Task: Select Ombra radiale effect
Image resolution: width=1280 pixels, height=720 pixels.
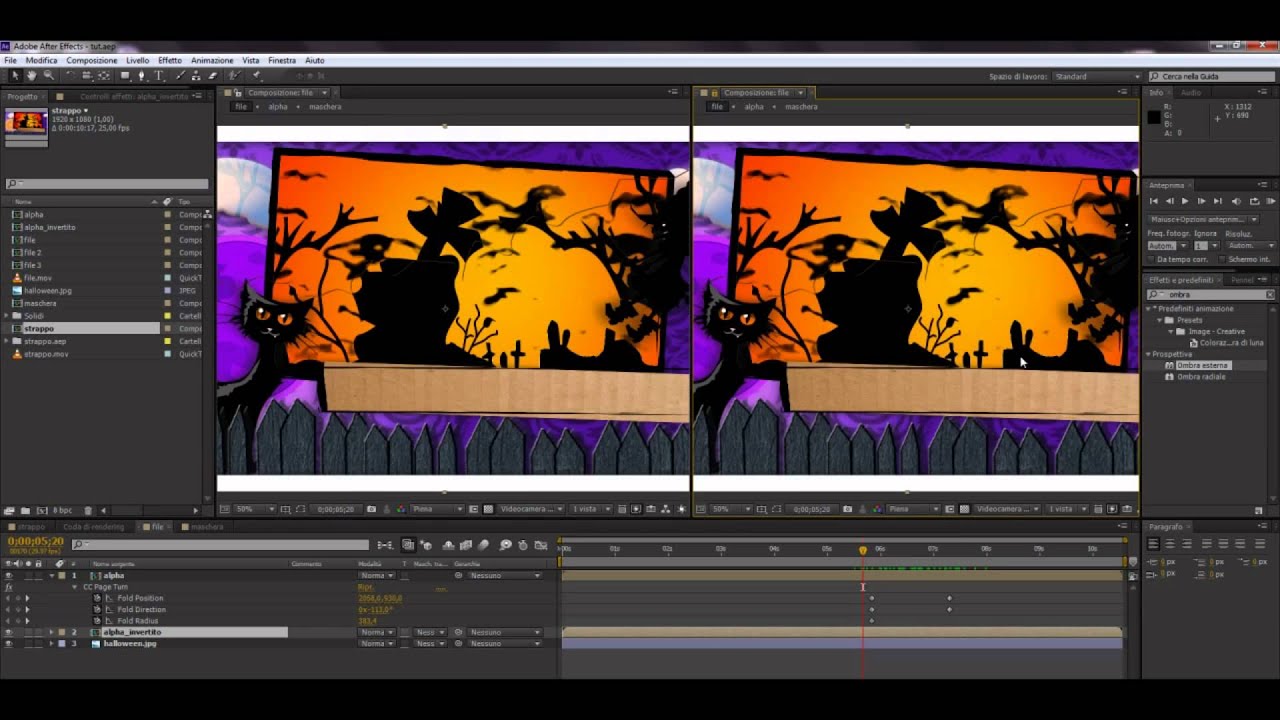Action: [x=1201, y=377]
